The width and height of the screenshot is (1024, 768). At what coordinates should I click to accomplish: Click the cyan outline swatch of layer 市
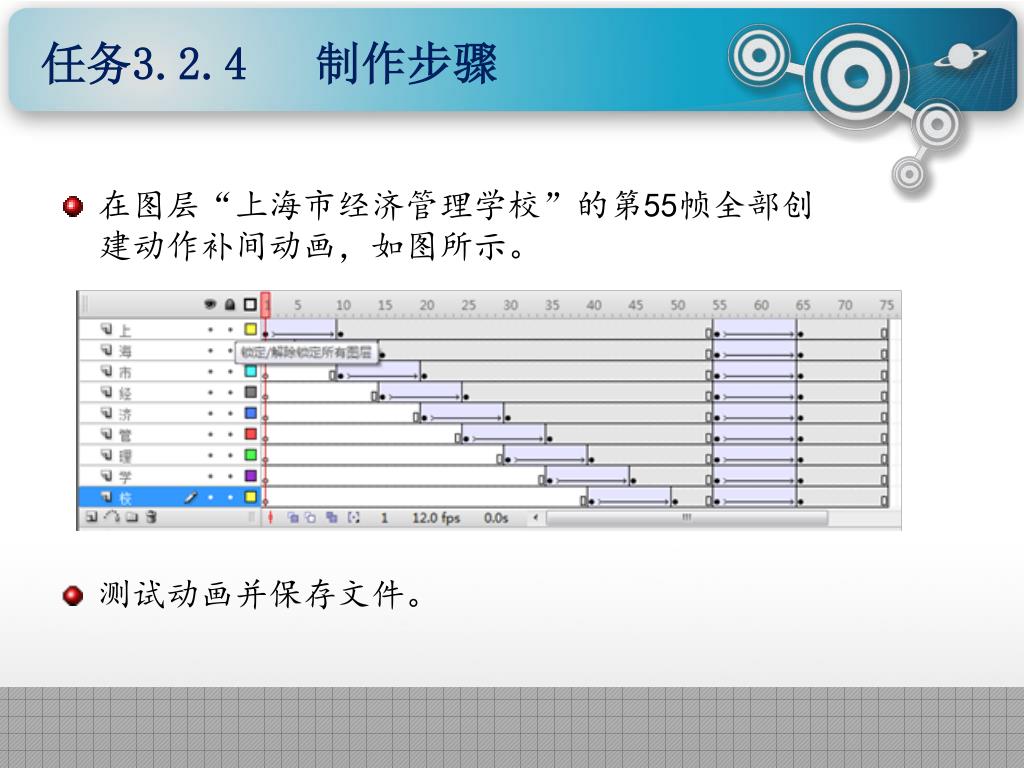[x=250, y=371]
